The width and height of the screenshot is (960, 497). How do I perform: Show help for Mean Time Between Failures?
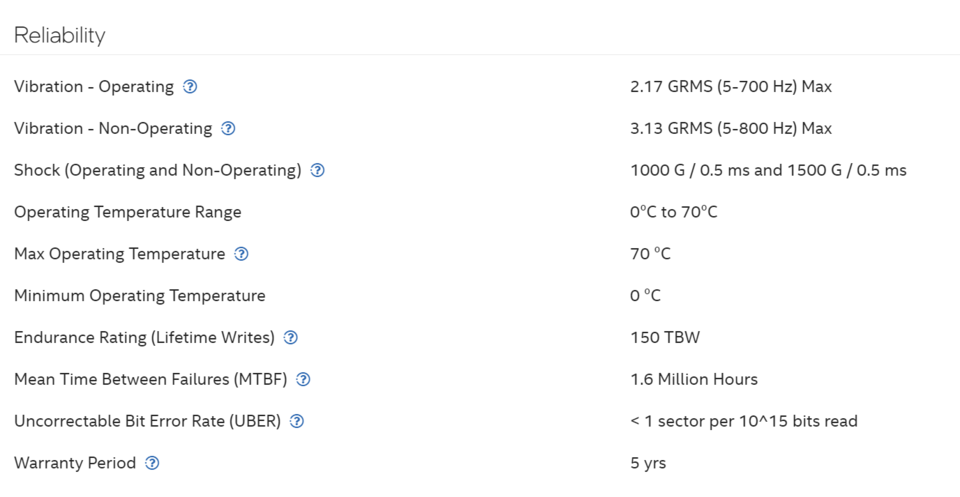pyautogui.click(x=303, y=379)
